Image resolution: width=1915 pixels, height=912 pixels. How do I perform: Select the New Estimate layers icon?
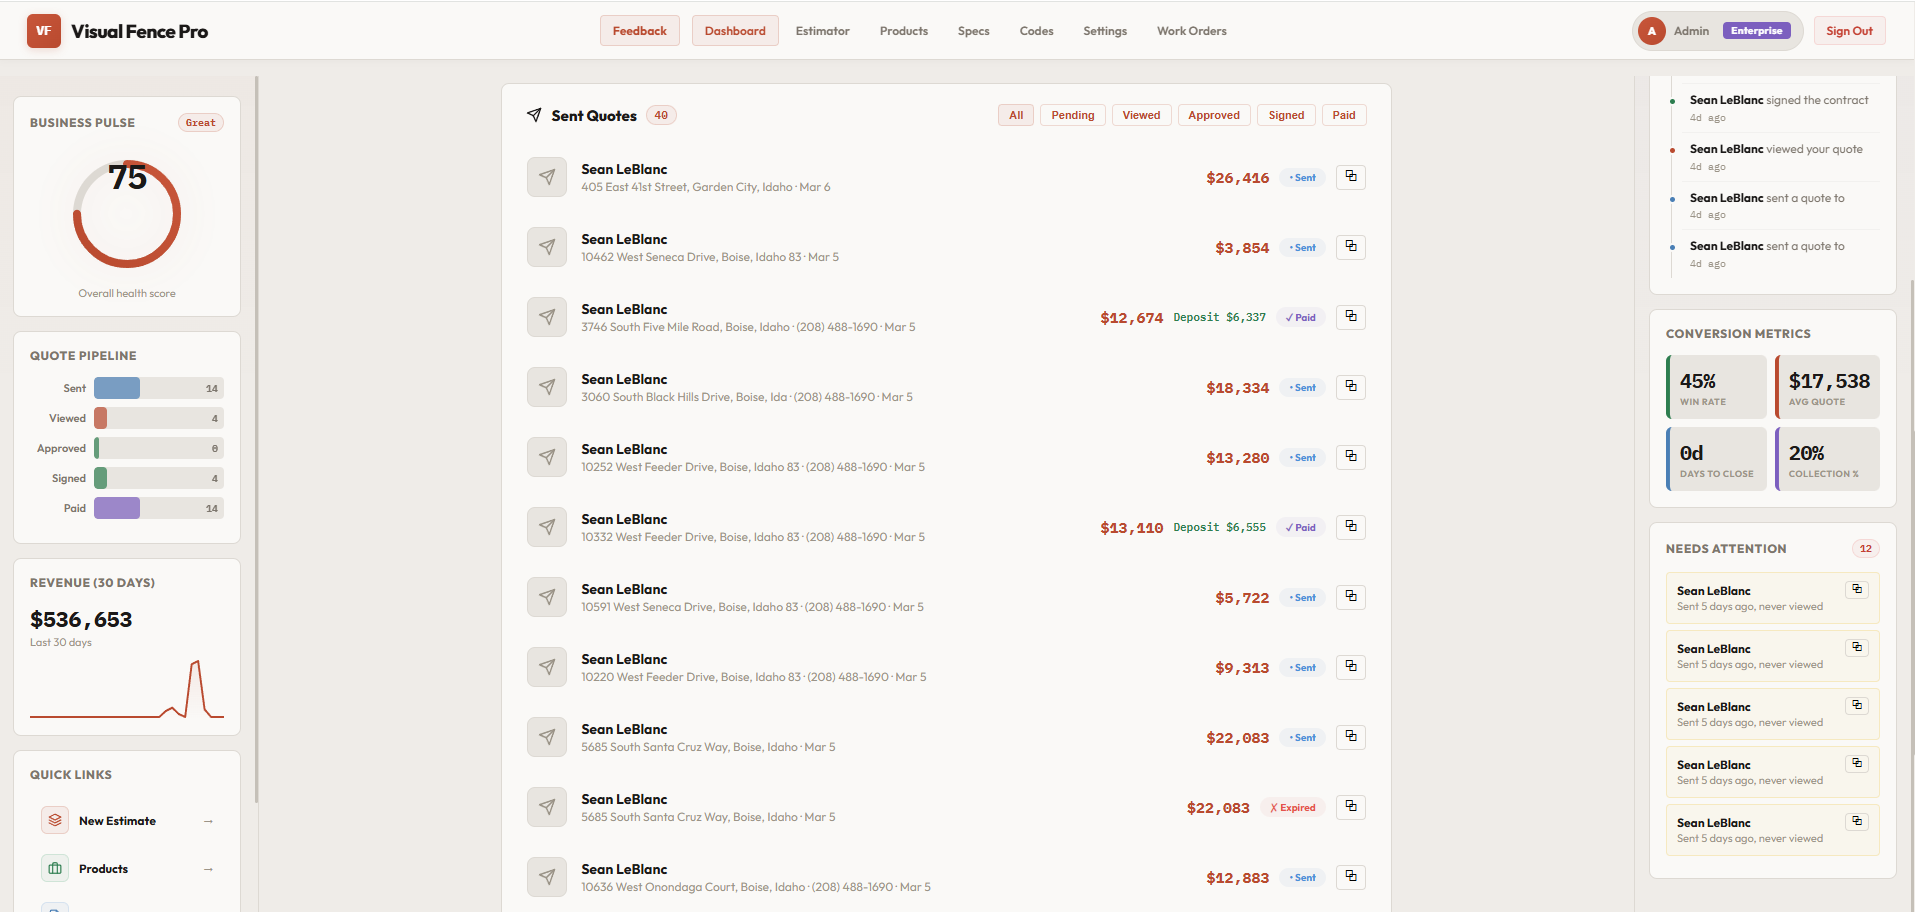pyautogui.click(x=54, y=820)
